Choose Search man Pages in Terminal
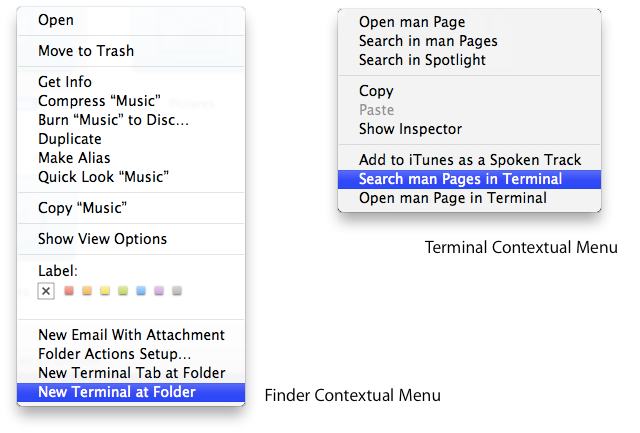Viewport: 640px width, 433px height. click(x=460, y=179)
